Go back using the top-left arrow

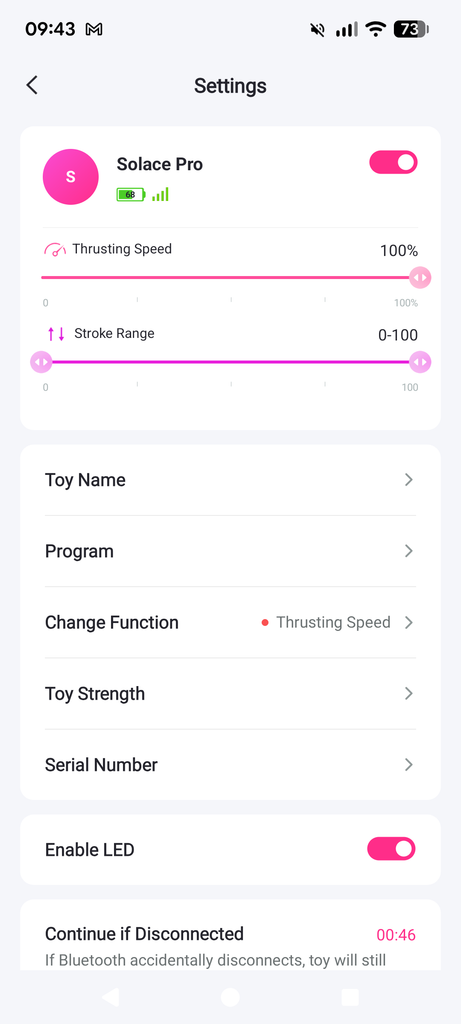pos(31,85)
